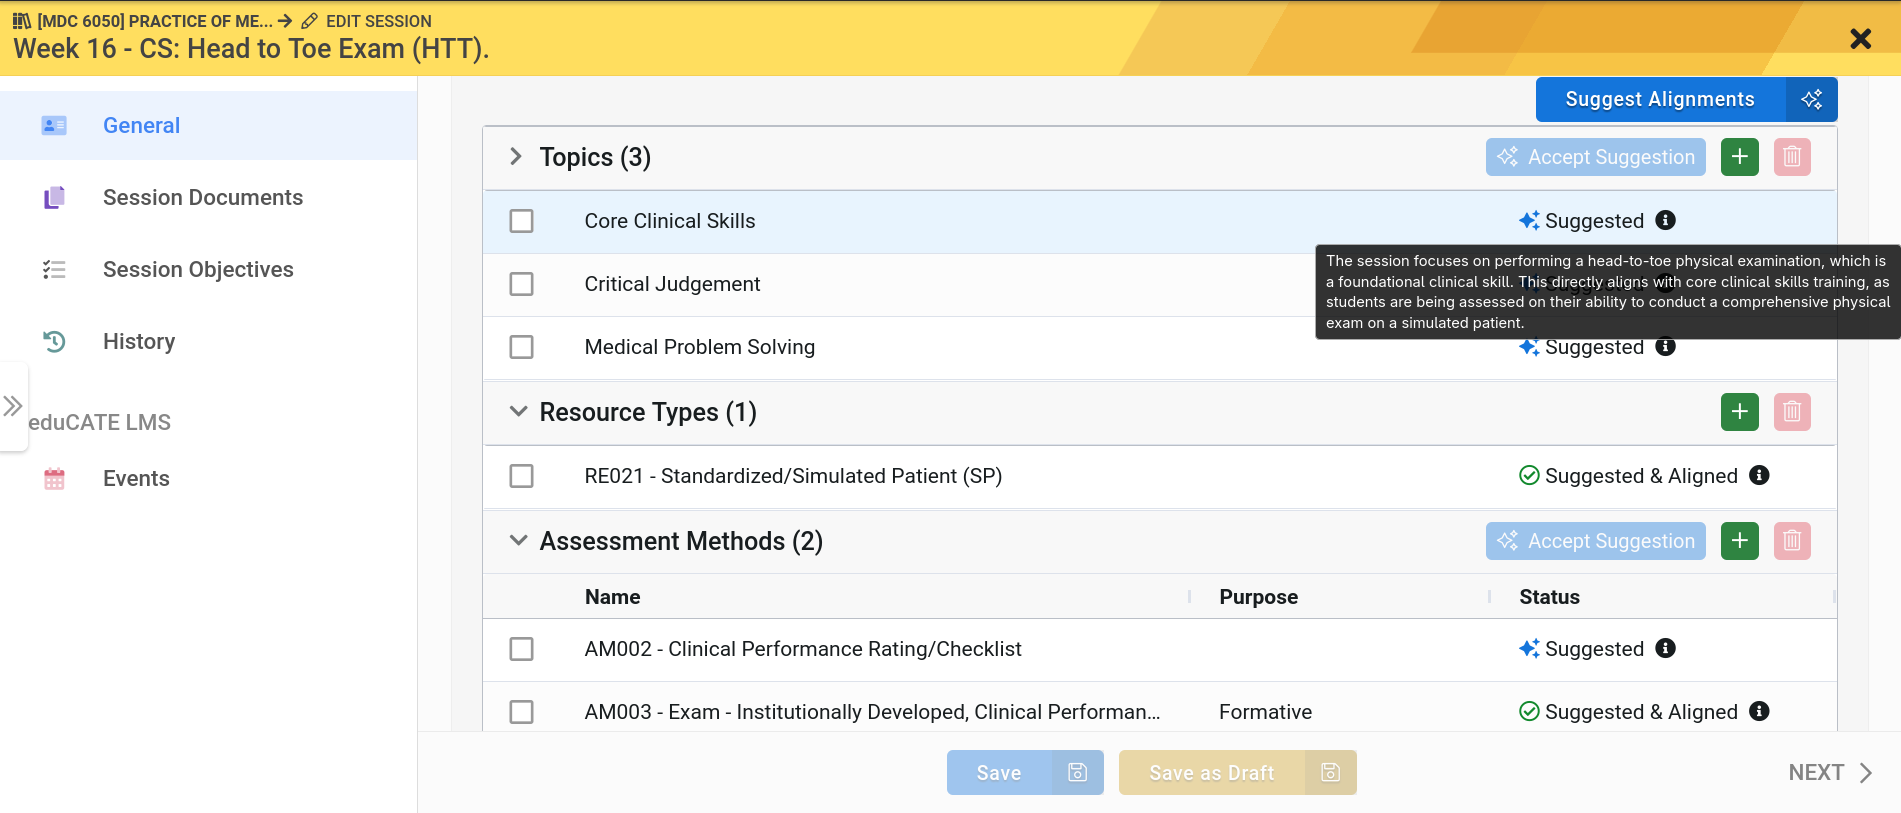Click the disk icon beside Save as Draft
The width and height of the screenshot is (1901, 813).
pos(1330,773)
